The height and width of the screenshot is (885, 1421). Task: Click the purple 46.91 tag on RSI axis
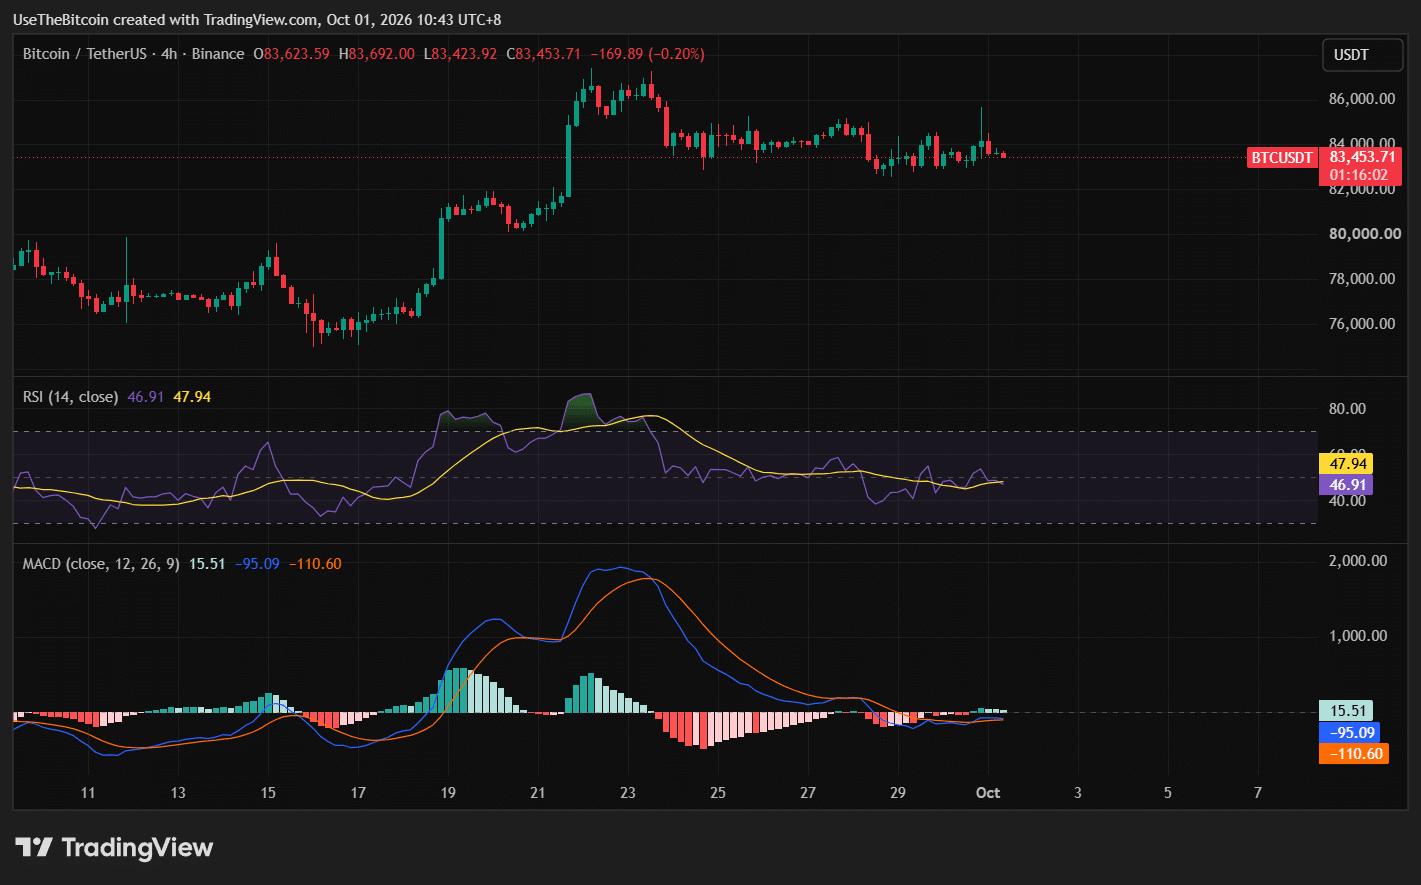coord(1346,485)
